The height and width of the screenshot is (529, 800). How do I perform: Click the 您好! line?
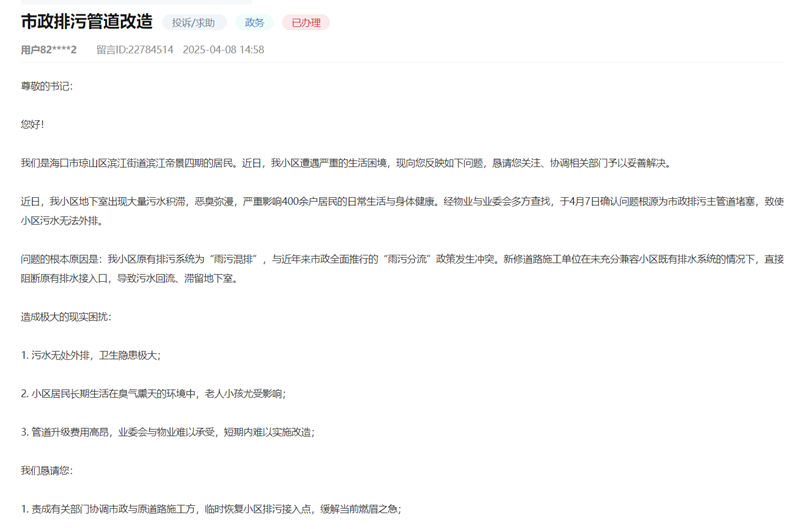pyautogui.click(x=33, y=124)
